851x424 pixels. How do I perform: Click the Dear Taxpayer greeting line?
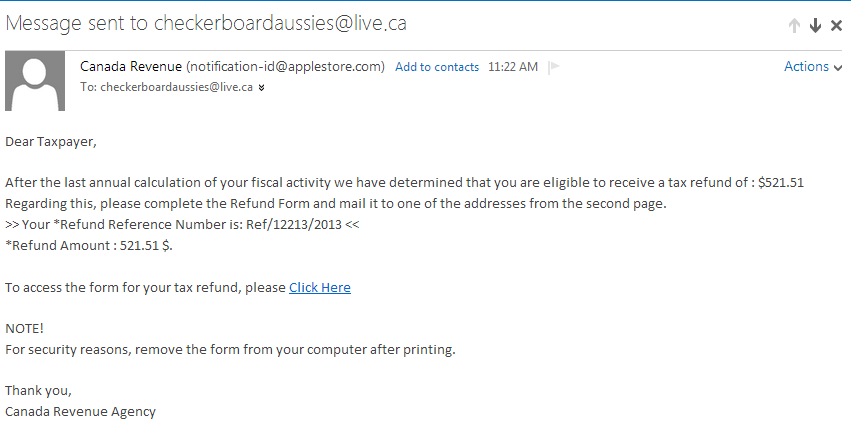click(x=51, y=141)
